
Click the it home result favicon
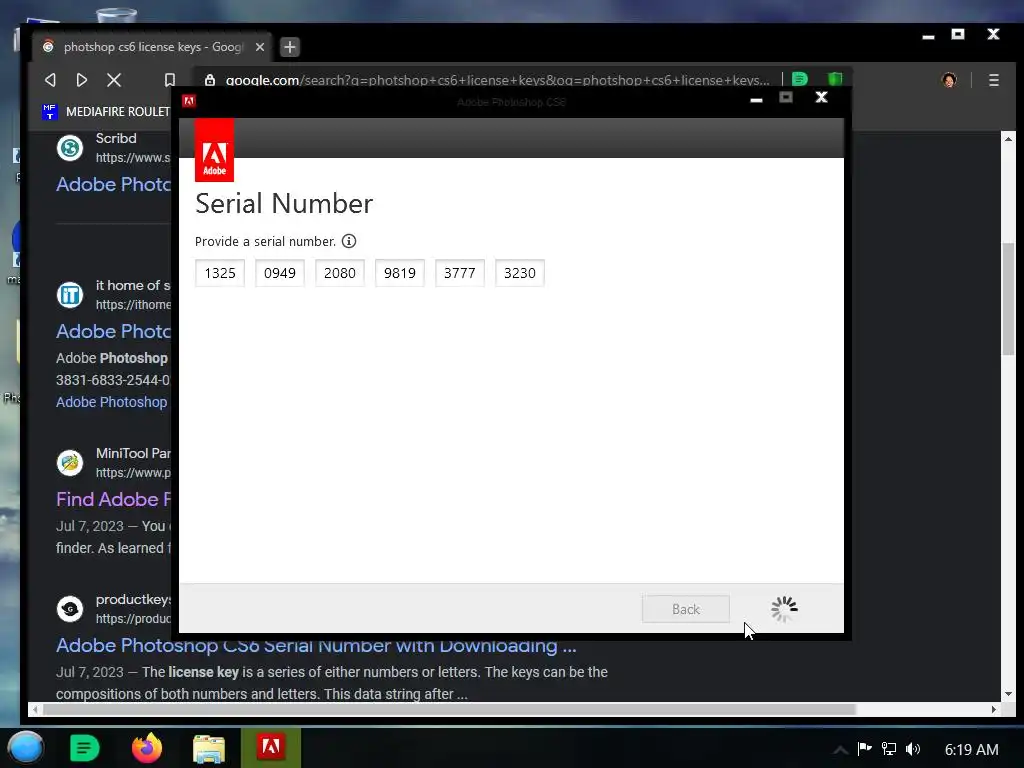click(70, 295)
